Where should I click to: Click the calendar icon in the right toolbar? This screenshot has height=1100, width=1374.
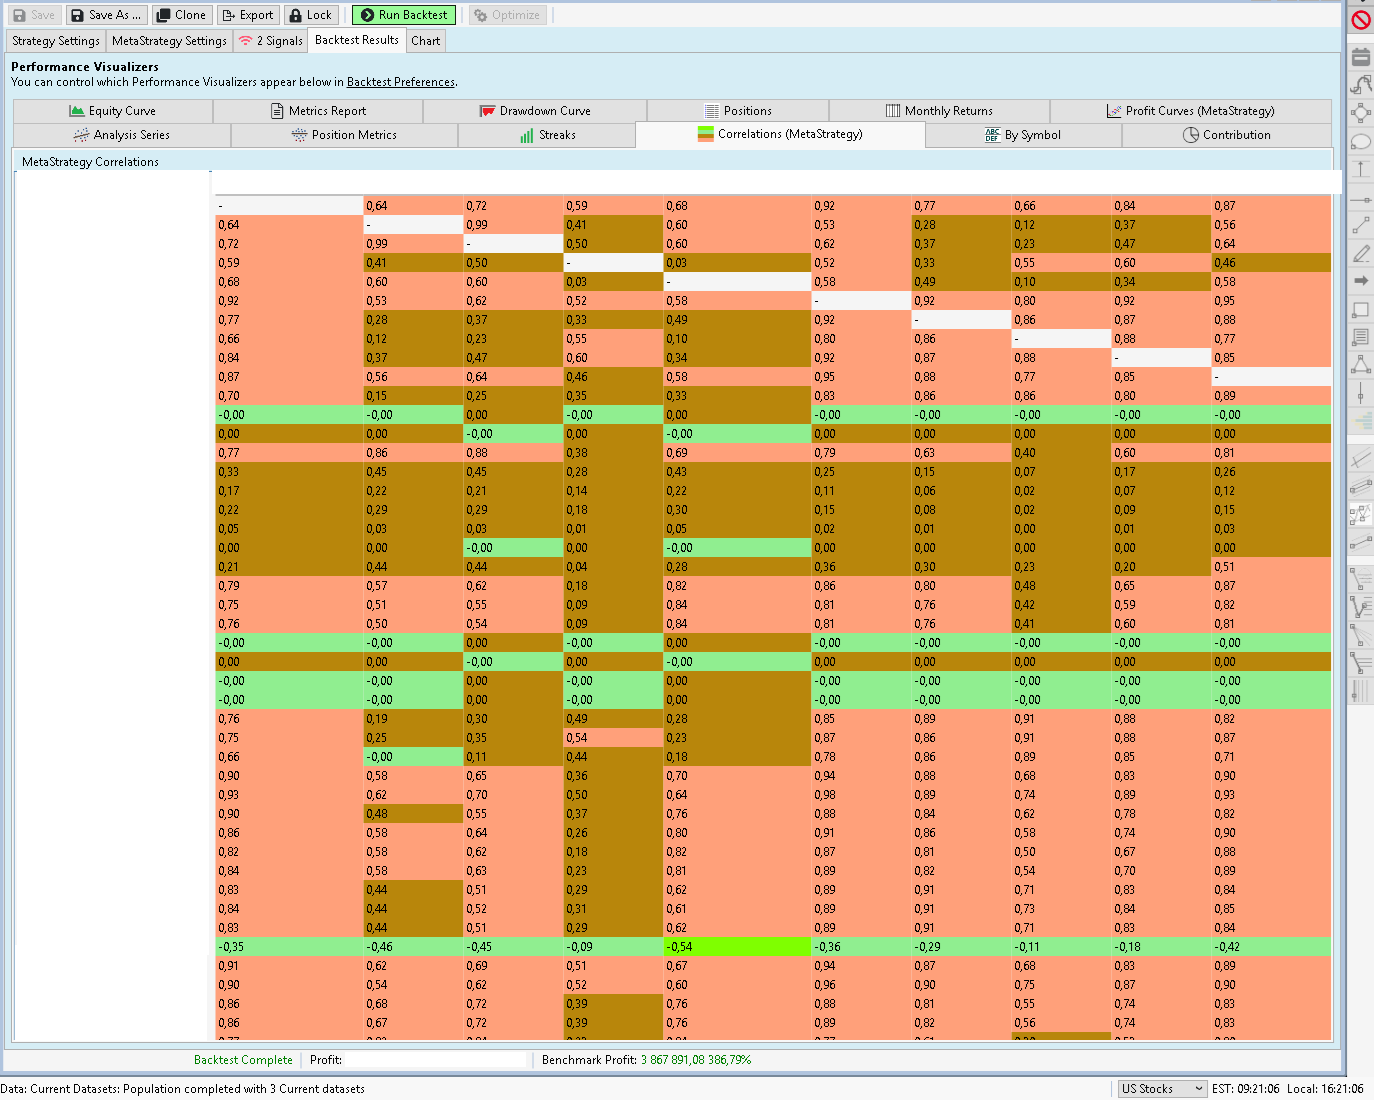coord(1361,56)
